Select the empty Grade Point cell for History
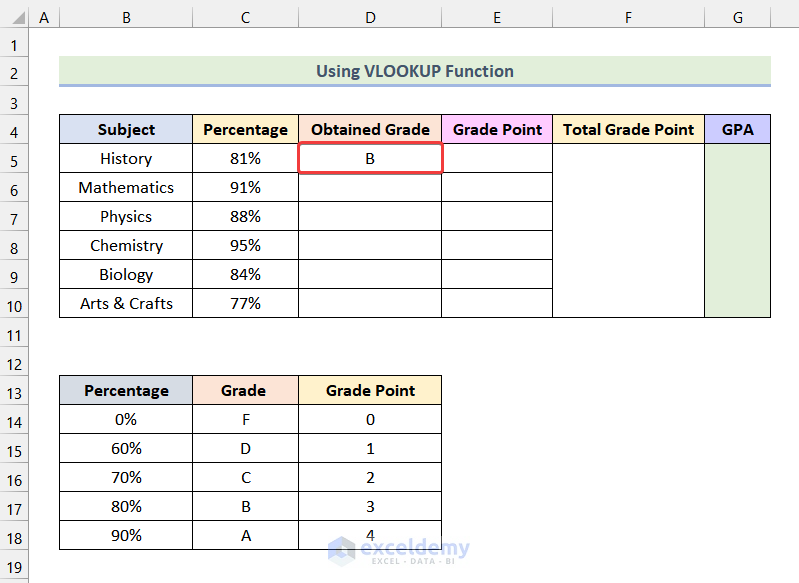Screen dimensions: 799x583 tap(497, 159)
